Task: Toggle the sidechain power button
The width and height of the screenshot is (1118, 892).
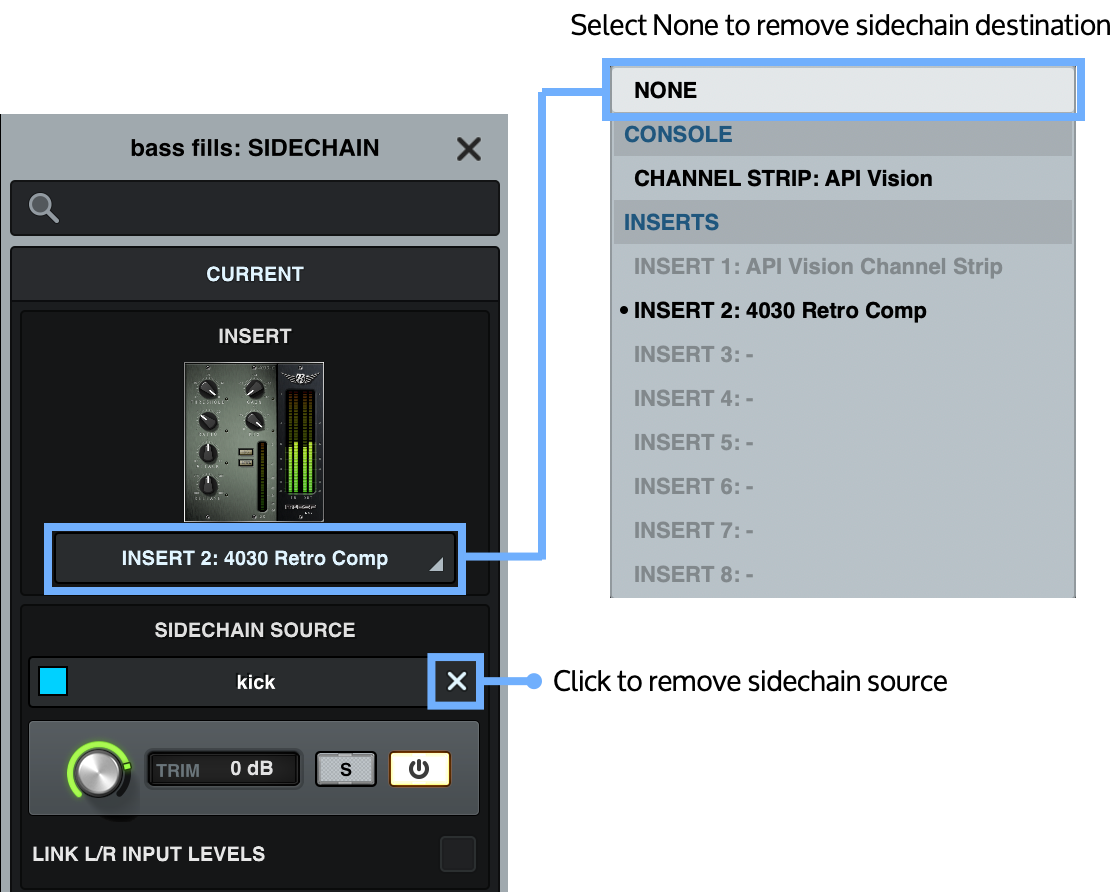Action: pos(419,769)
